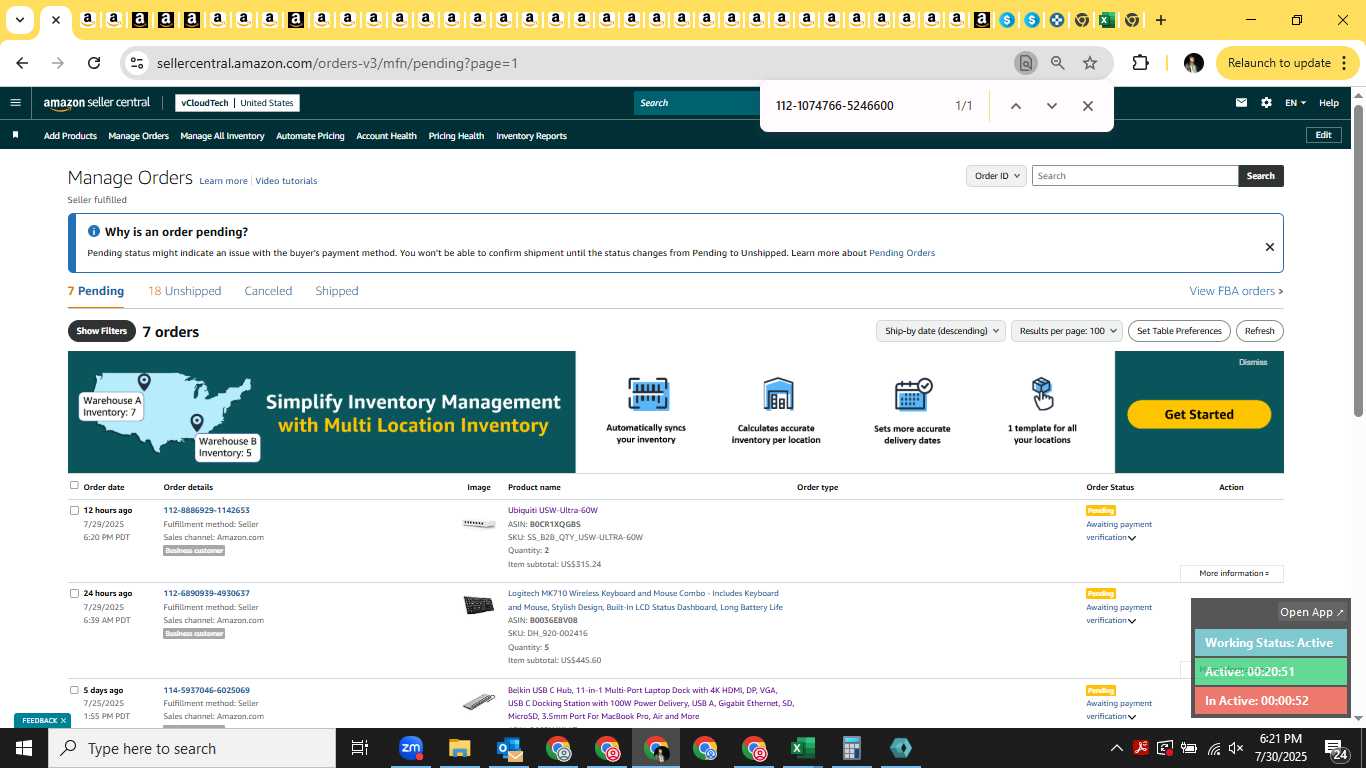
Task: Open the Chrome profile avatar
Action: tap(1193, 63)
